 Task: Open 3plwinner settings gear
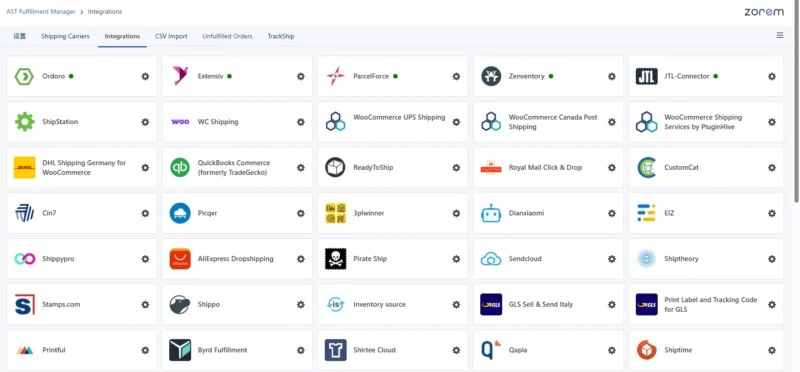coord(456,213)
